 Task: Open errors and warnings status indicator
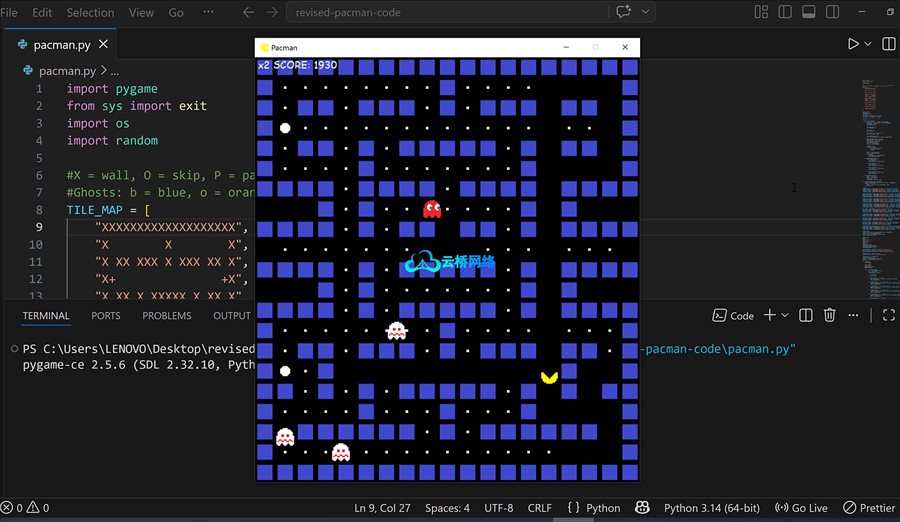tap(25, 508)
